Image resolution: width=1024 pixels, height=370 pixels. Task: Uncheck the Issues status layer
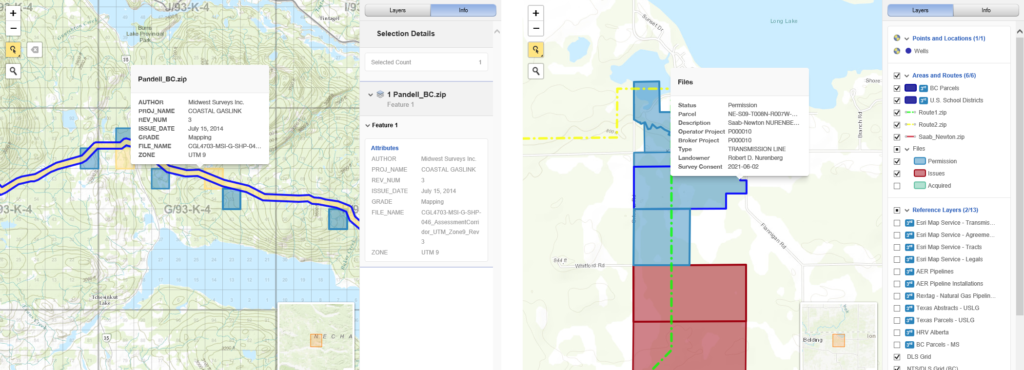(x=897, y=174)
